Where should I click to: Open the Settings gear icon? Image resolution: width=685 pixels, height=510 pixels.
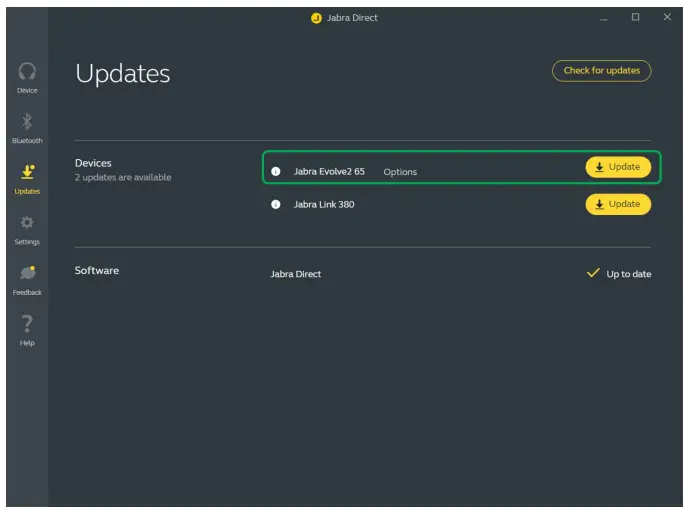coord(27,223)
